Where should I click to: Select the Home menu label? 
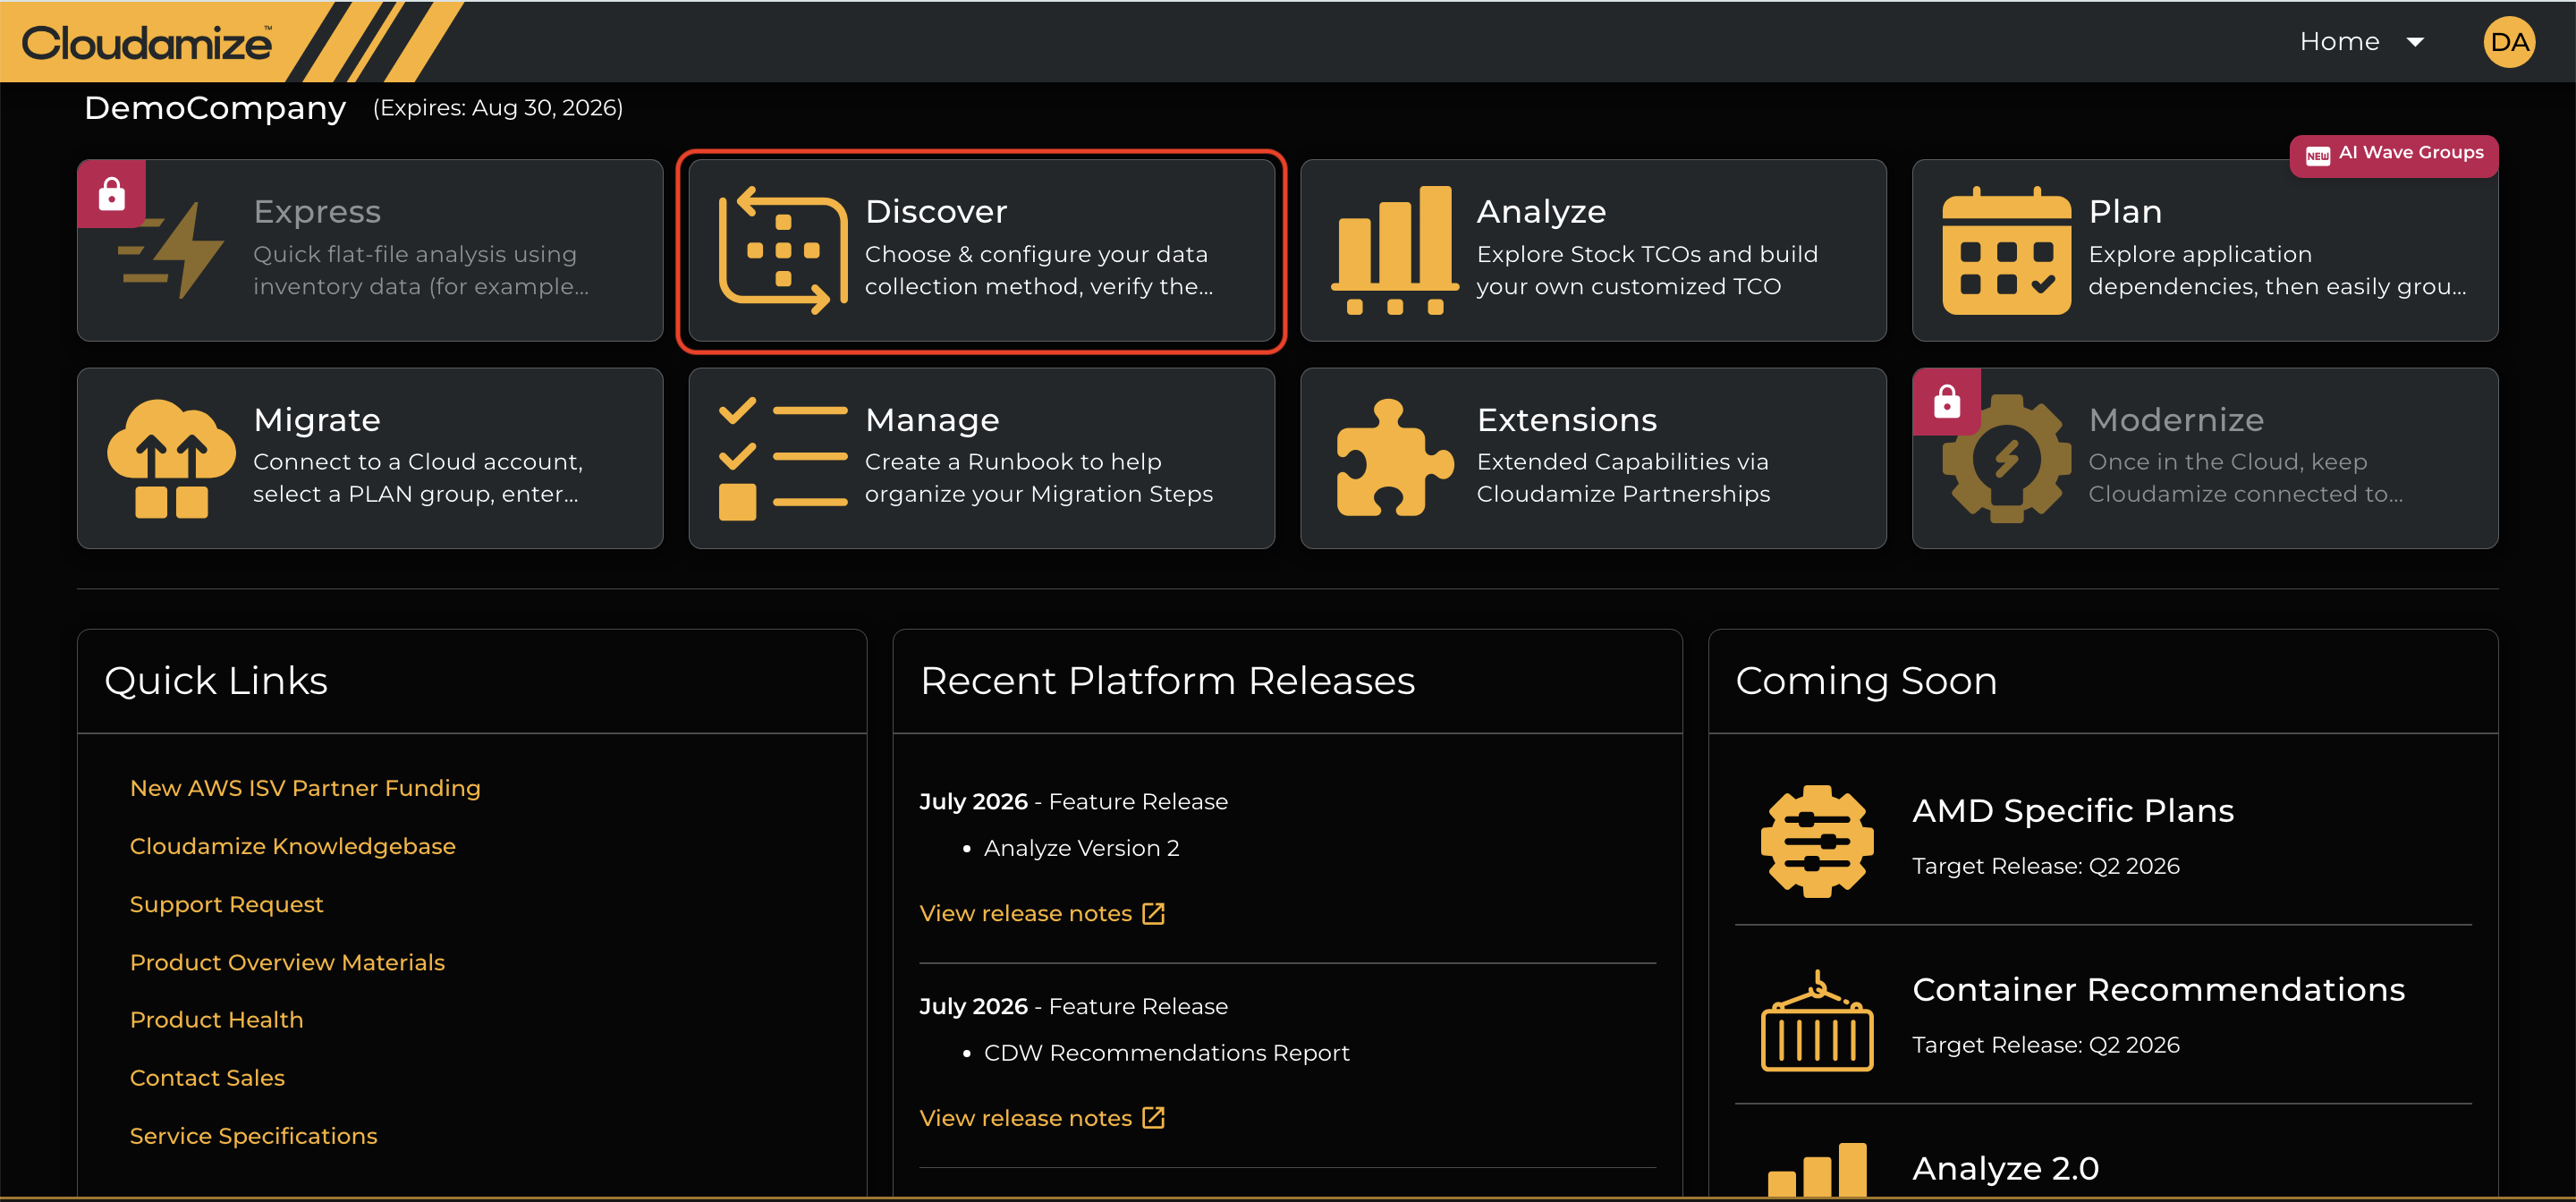click(x=2339, y=41)
